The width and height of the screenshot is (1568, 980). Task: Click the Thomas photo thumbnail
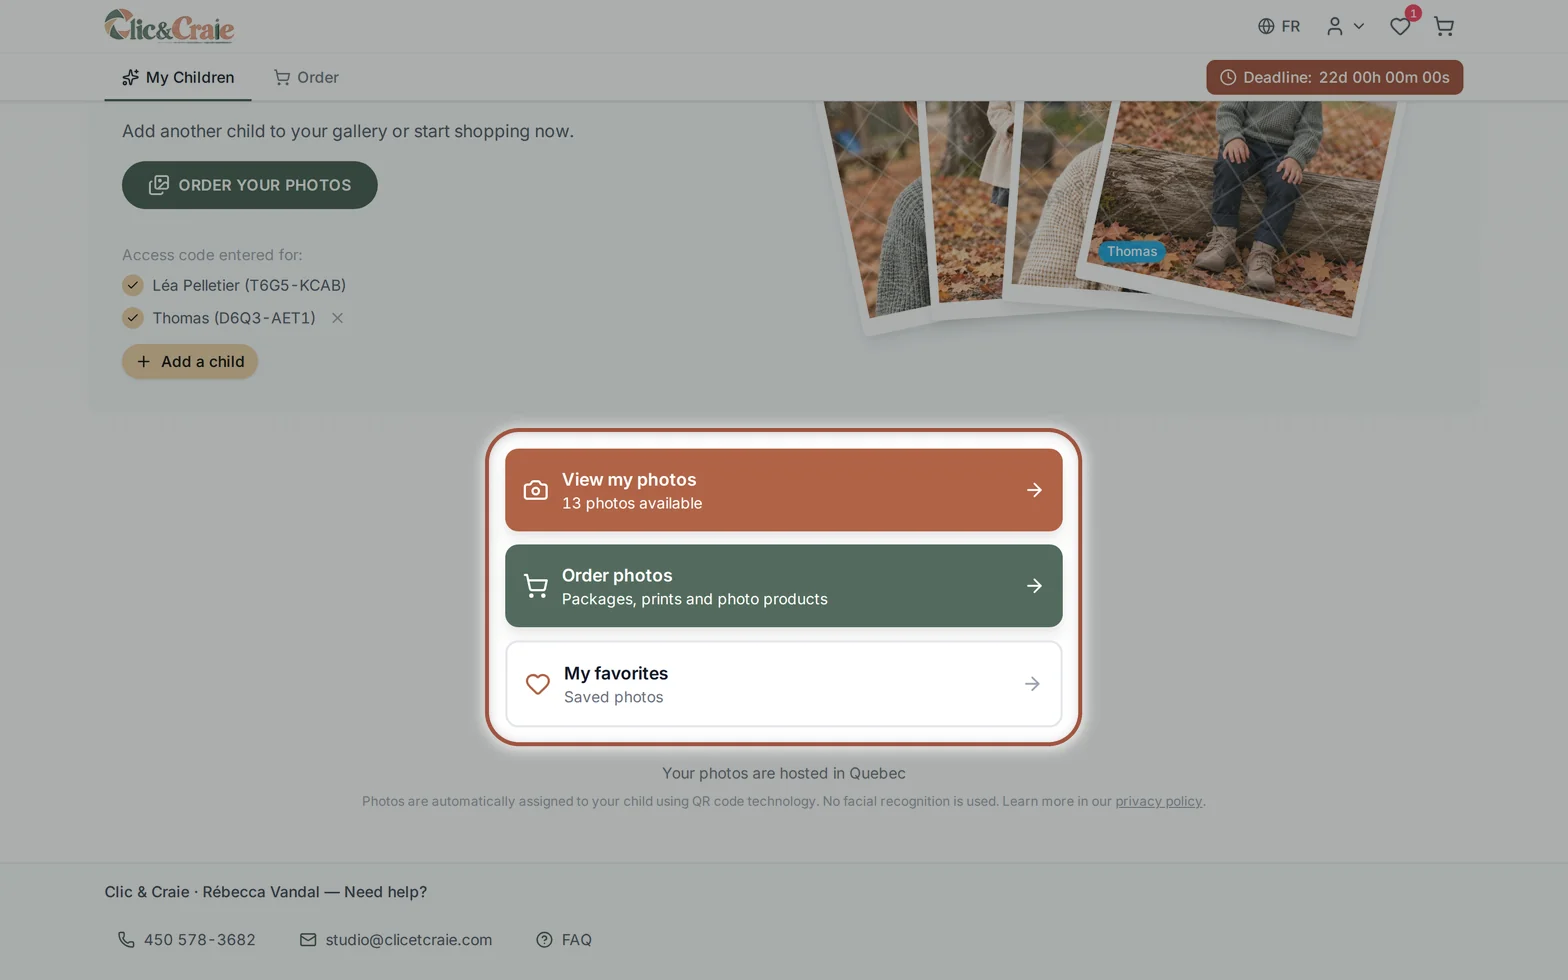tap(1240, 205)
